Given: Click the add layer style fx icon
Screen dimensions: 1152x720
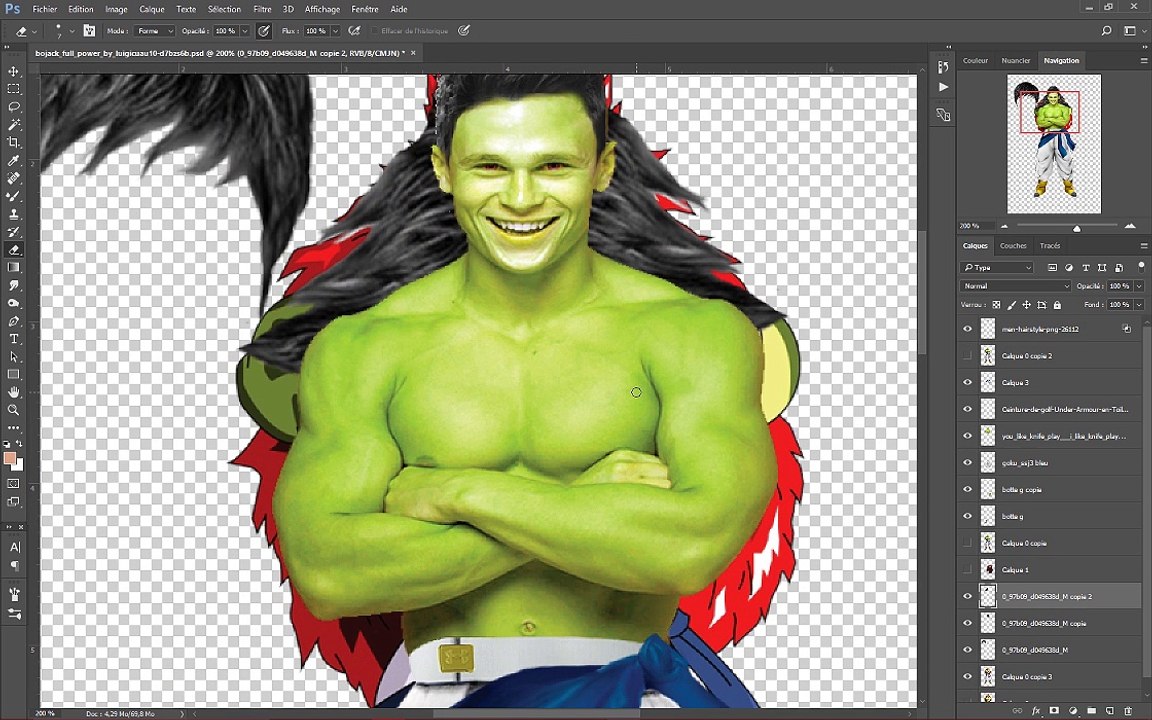Looking at the screenshot, I should tap(1036, 711).
